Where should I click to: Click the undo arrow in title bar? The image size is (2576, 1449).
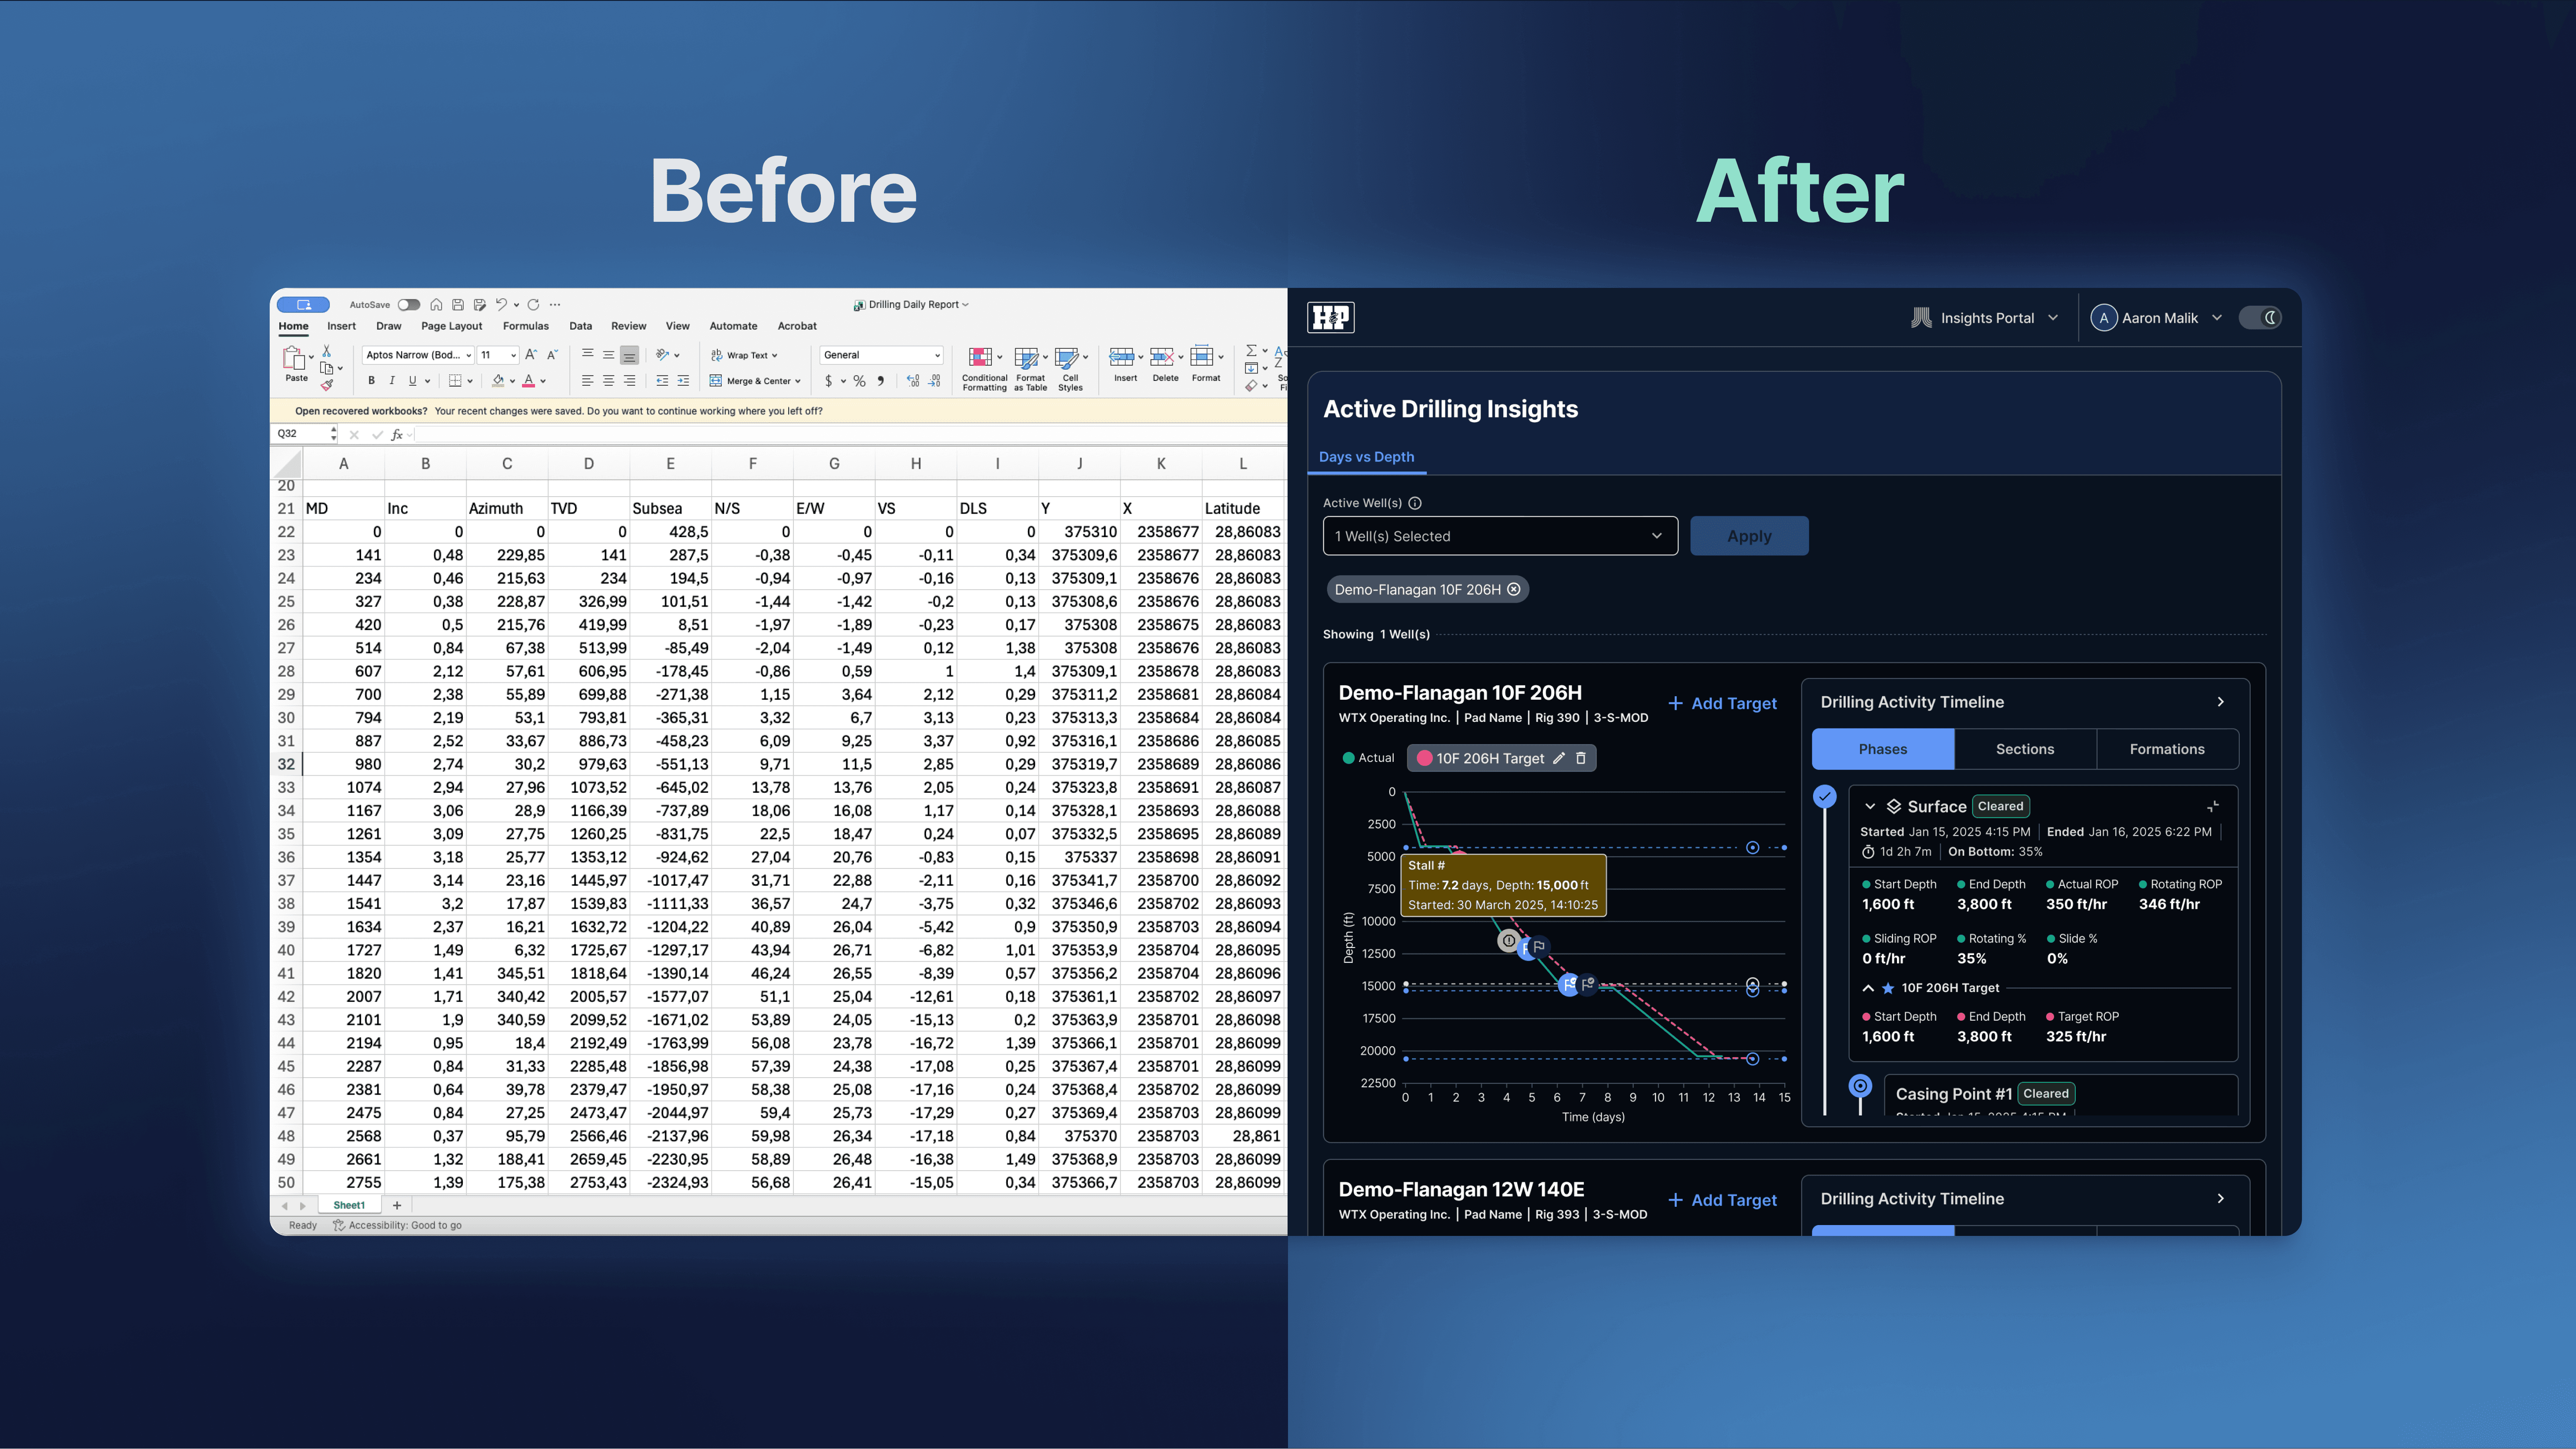point(501,305)
